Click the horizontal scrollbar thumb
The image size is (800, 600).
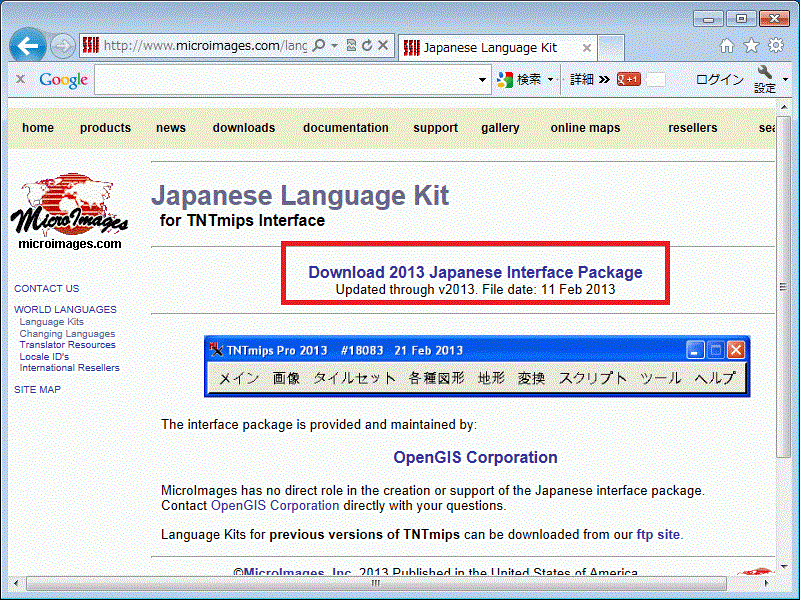[376, 583]
